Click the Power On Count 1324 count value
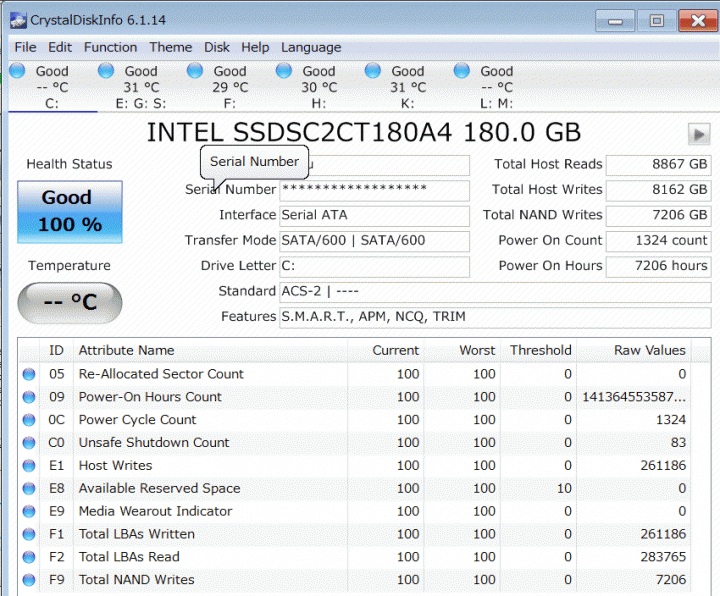720x596 pixels. tap(658, 241)
